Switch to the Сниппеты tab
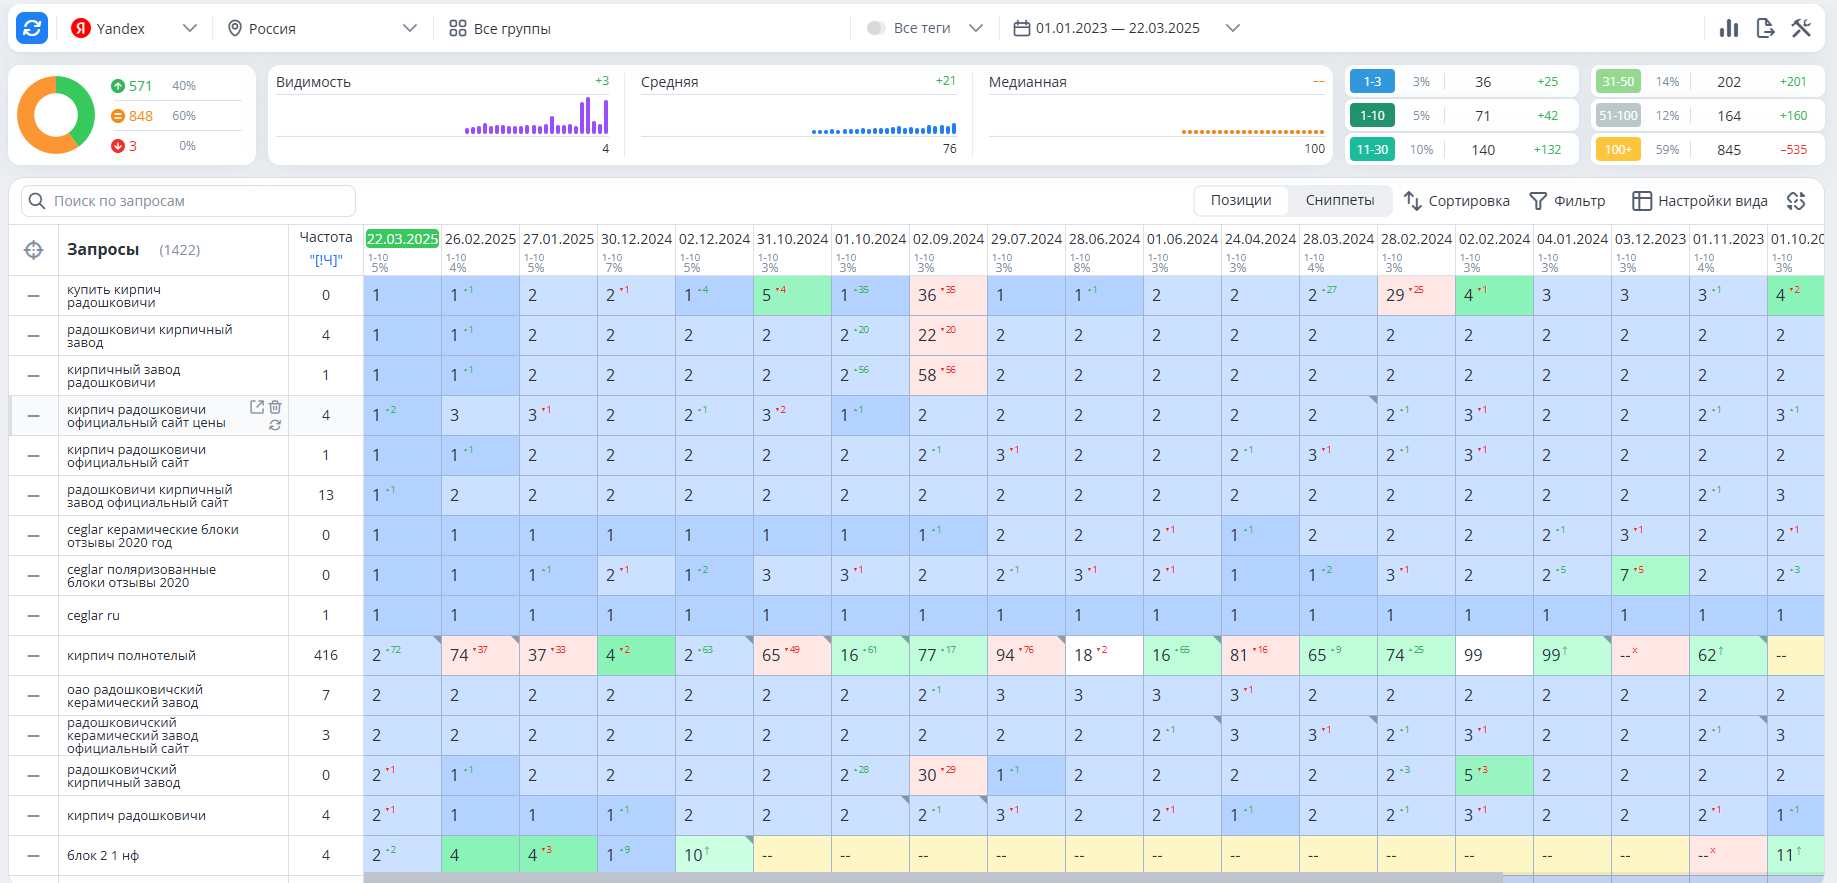1837x883 pixels. [x=1340, y=201]
